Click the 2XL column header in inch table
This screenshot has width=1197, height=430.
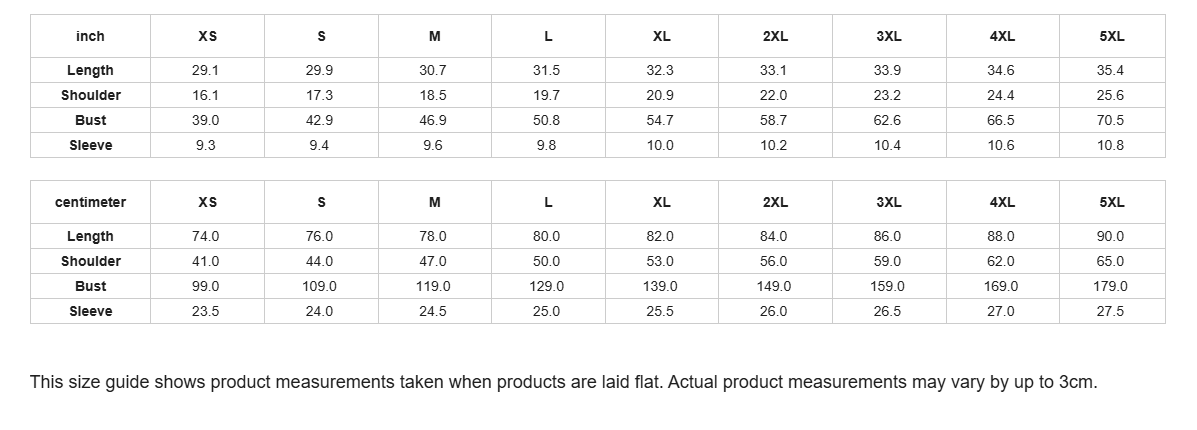pyautogui.click(x=775, y=36)
